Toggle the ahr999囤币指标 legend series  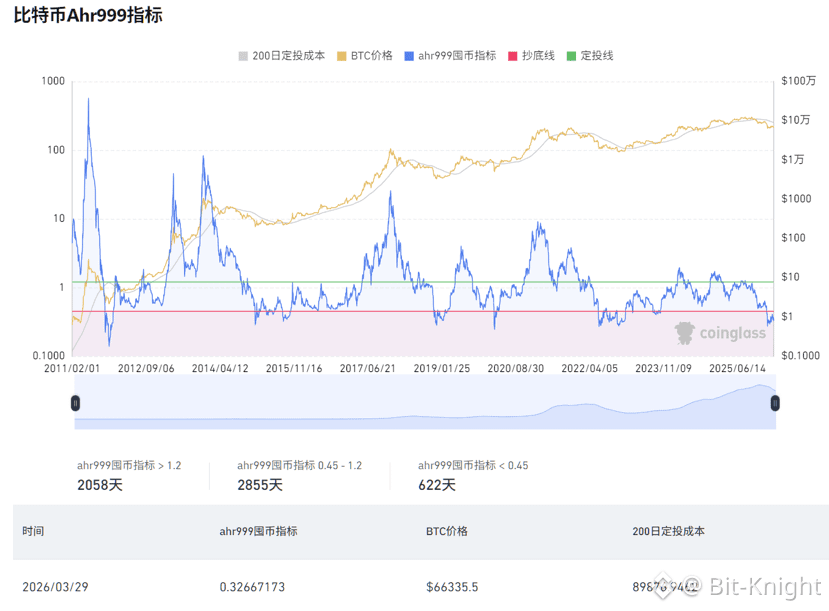450,55
